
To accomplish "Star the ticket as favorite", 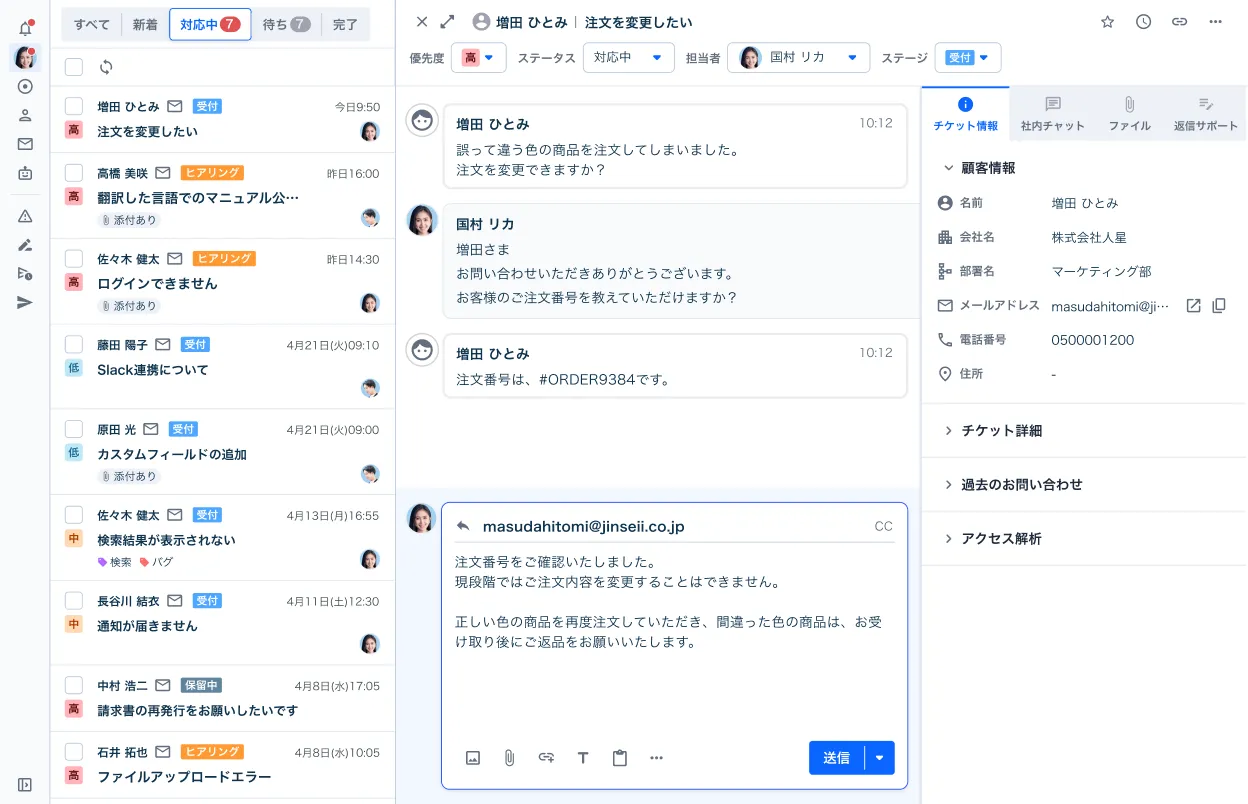I will tap(1107, 21).
